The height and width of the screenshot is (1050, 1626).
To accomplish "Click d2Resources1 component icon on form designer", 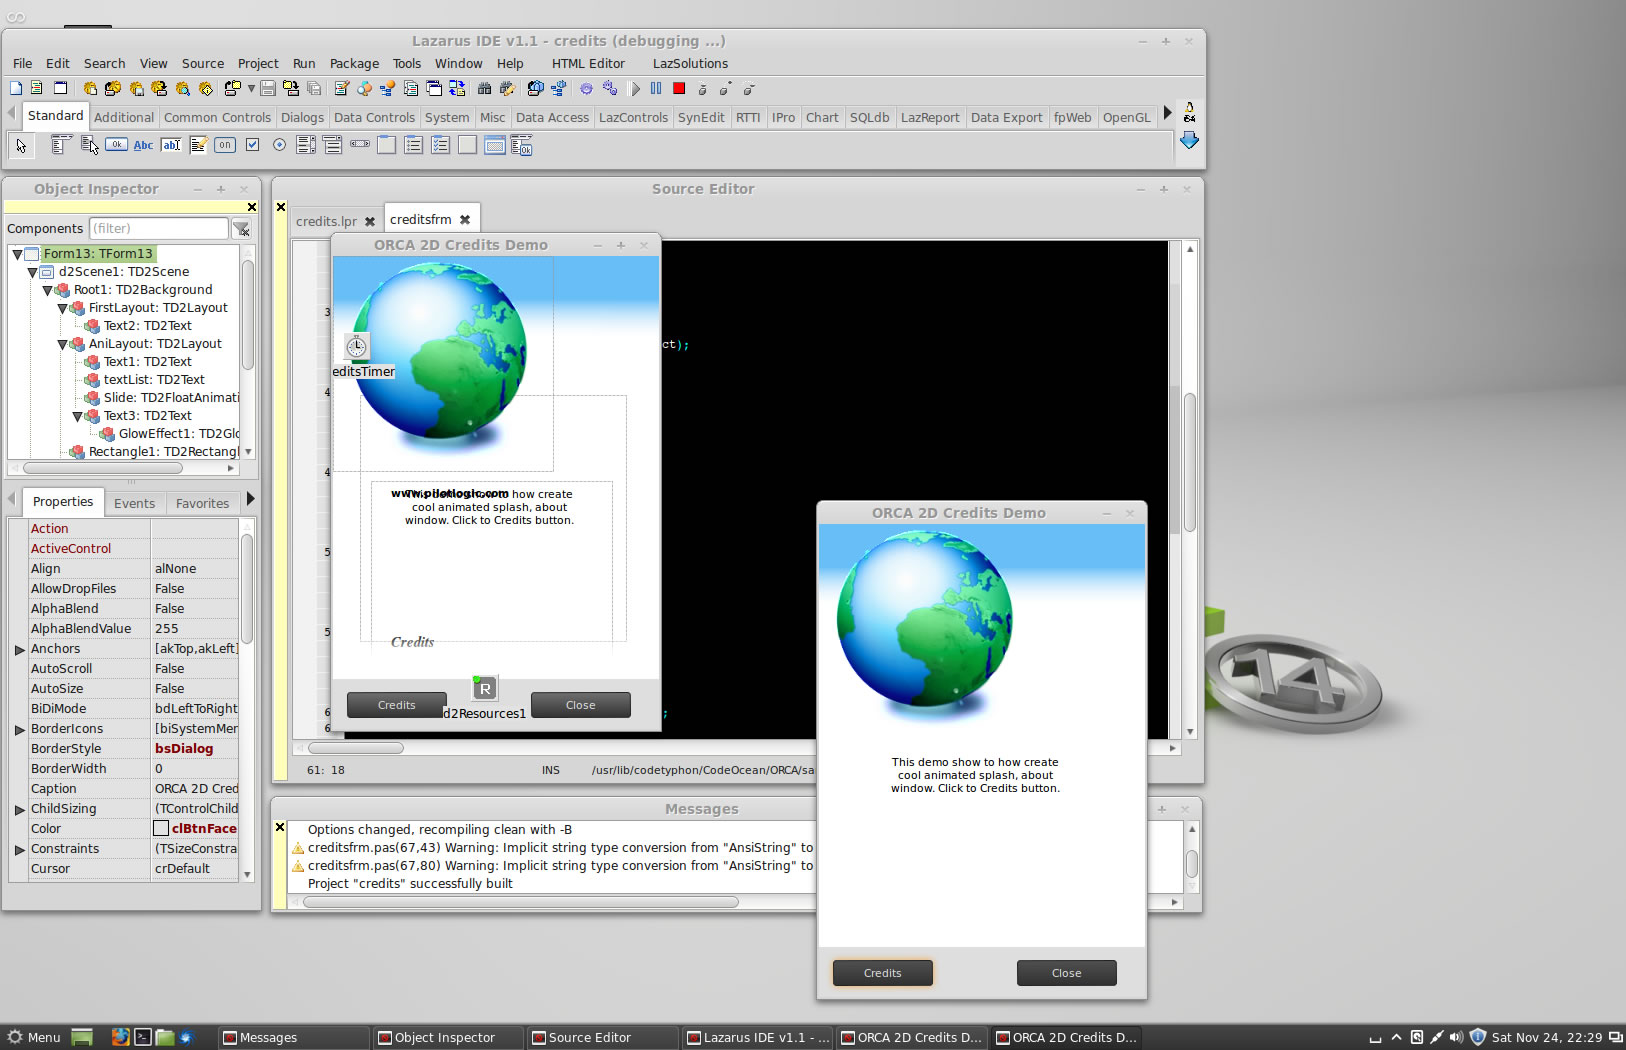I will click(484, 688).
